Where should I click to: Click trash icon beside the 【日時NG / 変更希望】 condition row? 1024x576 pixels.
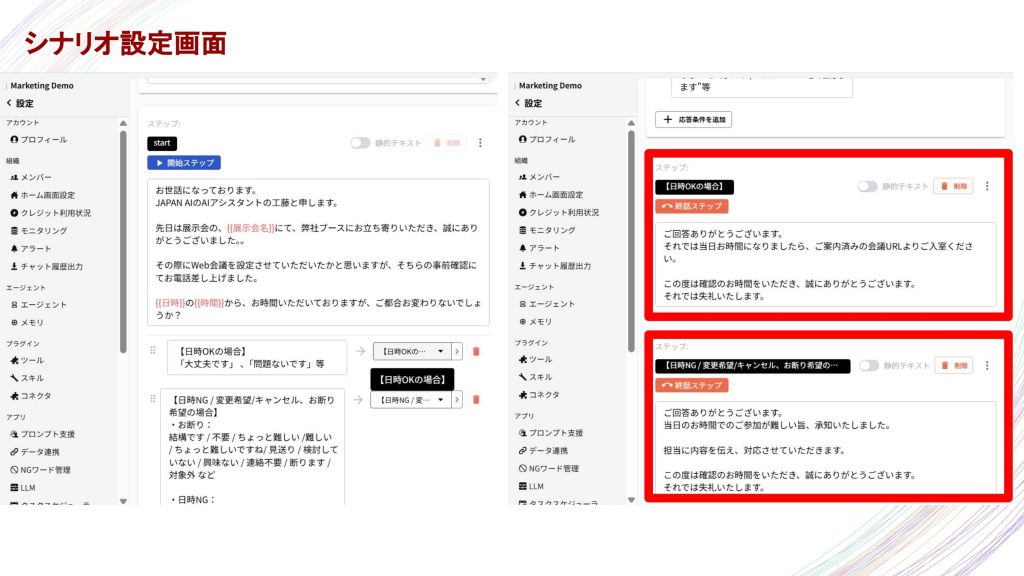pos(475,399)
